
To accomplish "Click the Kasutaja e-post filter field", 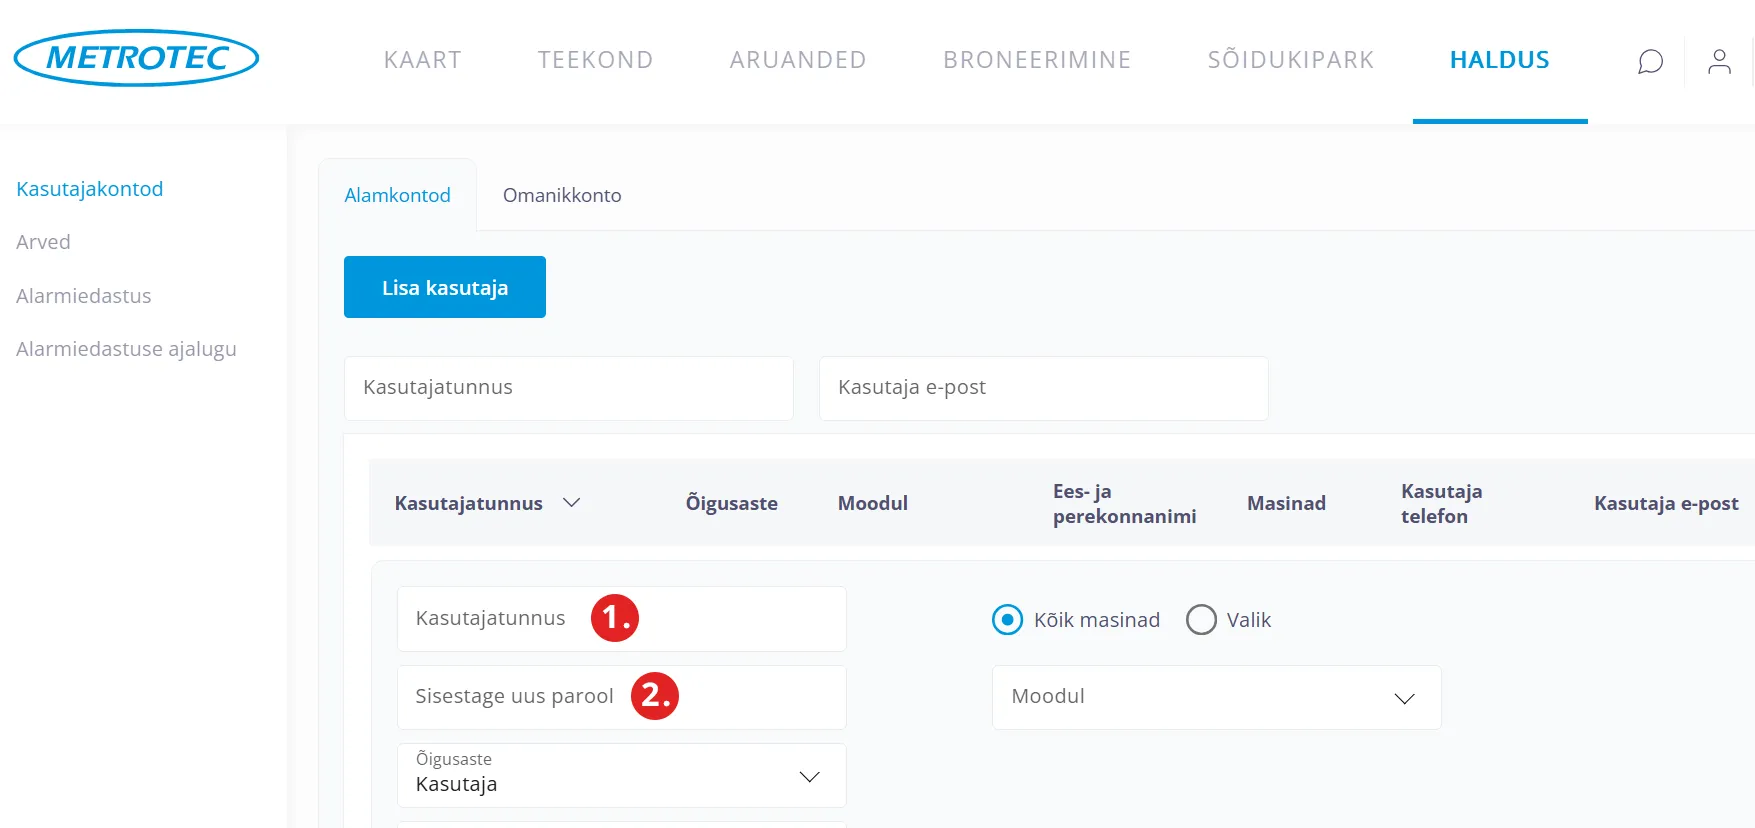I will [x=1043, y=388].
